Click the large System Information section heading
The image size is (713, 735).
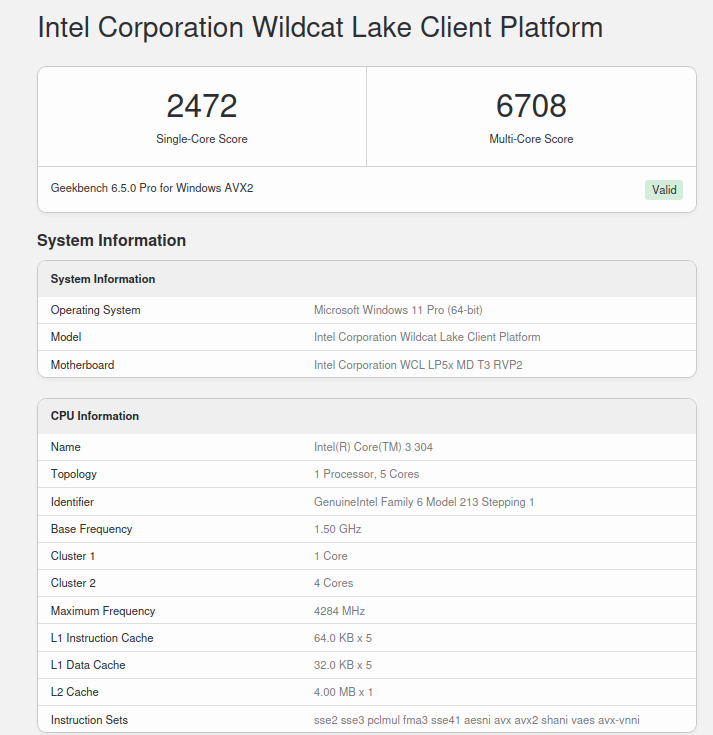click(111, 240)
